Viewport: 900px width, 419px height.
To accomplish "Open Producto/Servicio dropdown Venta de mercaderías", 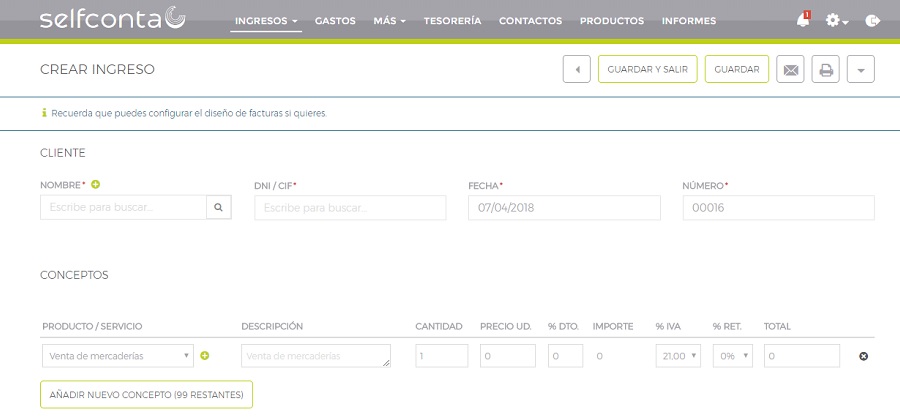I will pos(118,356).
